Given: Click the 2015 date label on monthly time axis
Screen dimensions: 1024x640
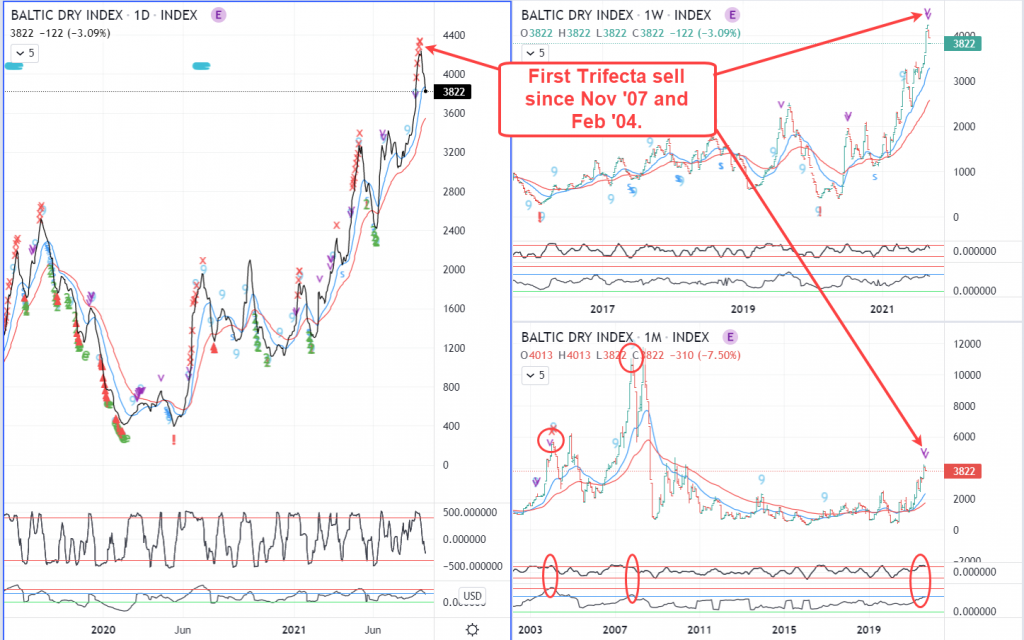Looking at the screenshot, I should click(784, 630).
